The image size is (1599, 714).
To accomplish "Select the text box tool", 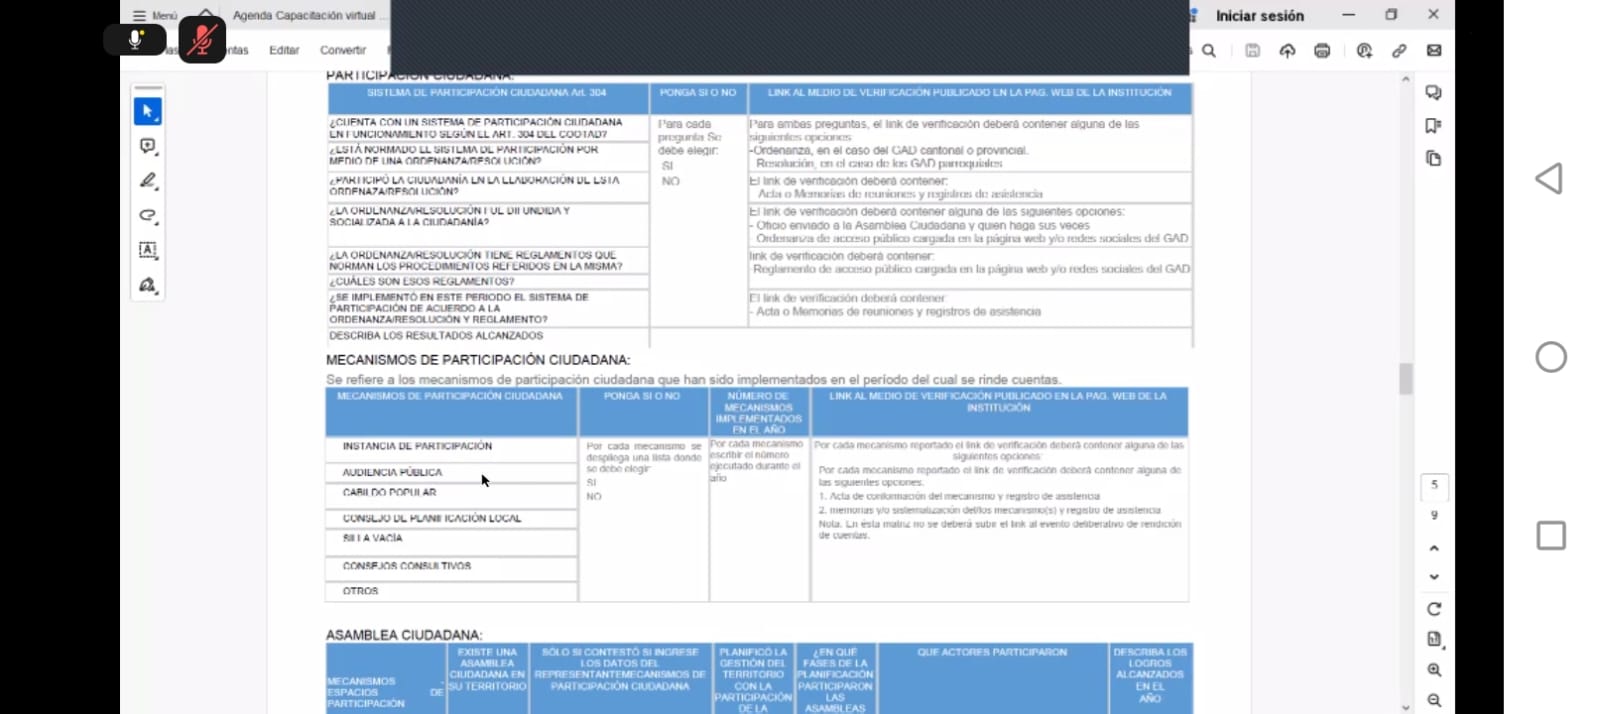I will pyautogui.click(x=148, y=250).
